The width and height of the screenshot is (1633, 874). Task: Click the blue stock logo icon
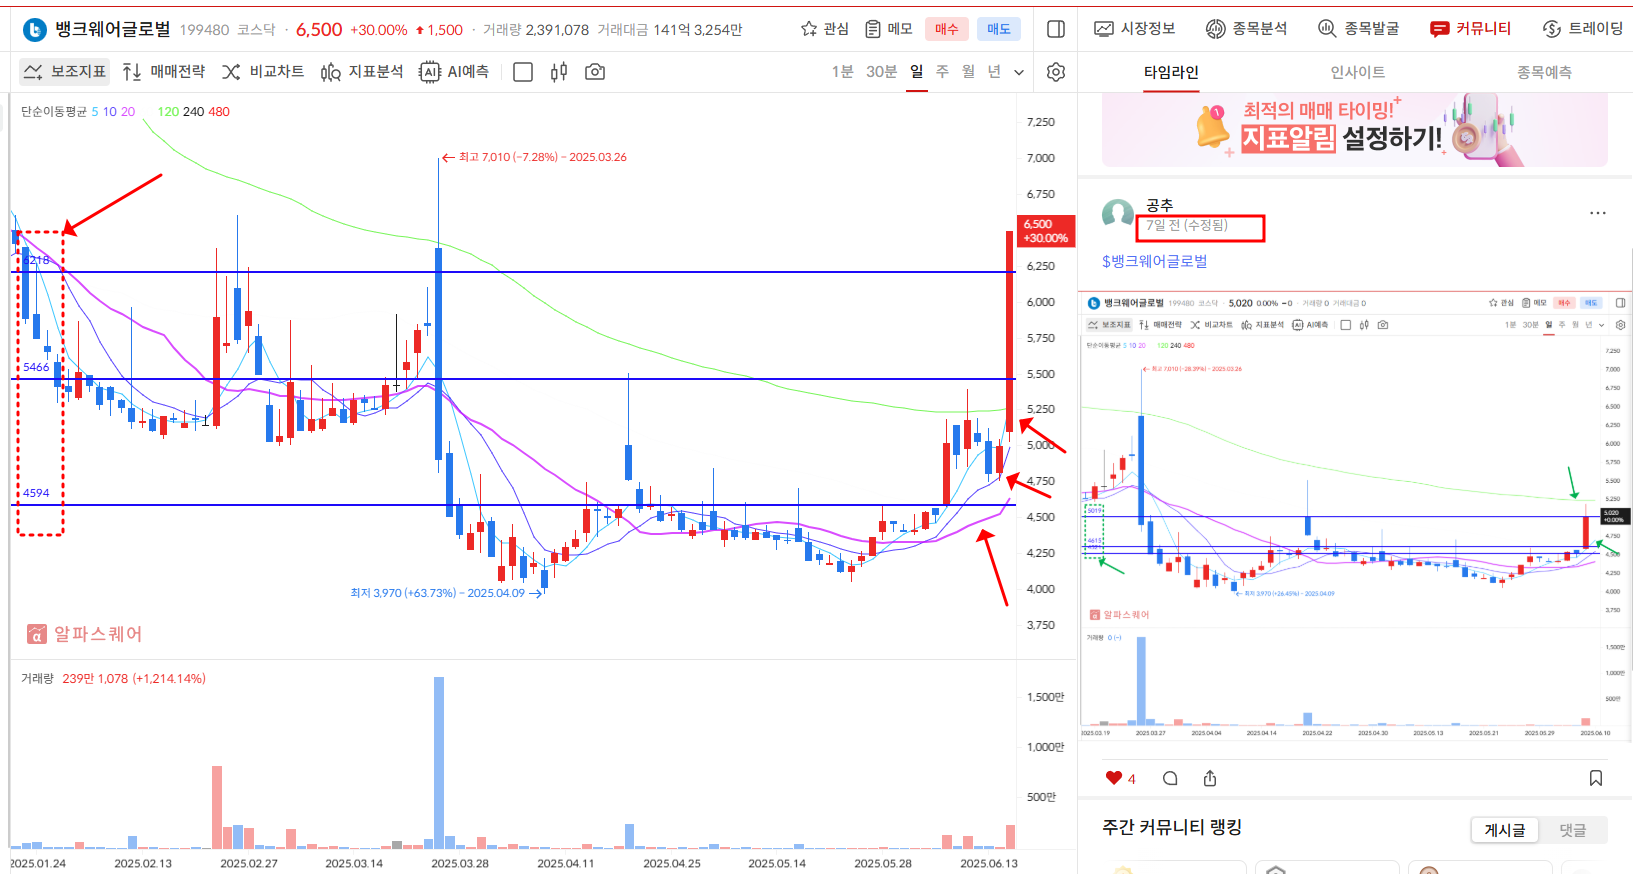tap(35, 30)
